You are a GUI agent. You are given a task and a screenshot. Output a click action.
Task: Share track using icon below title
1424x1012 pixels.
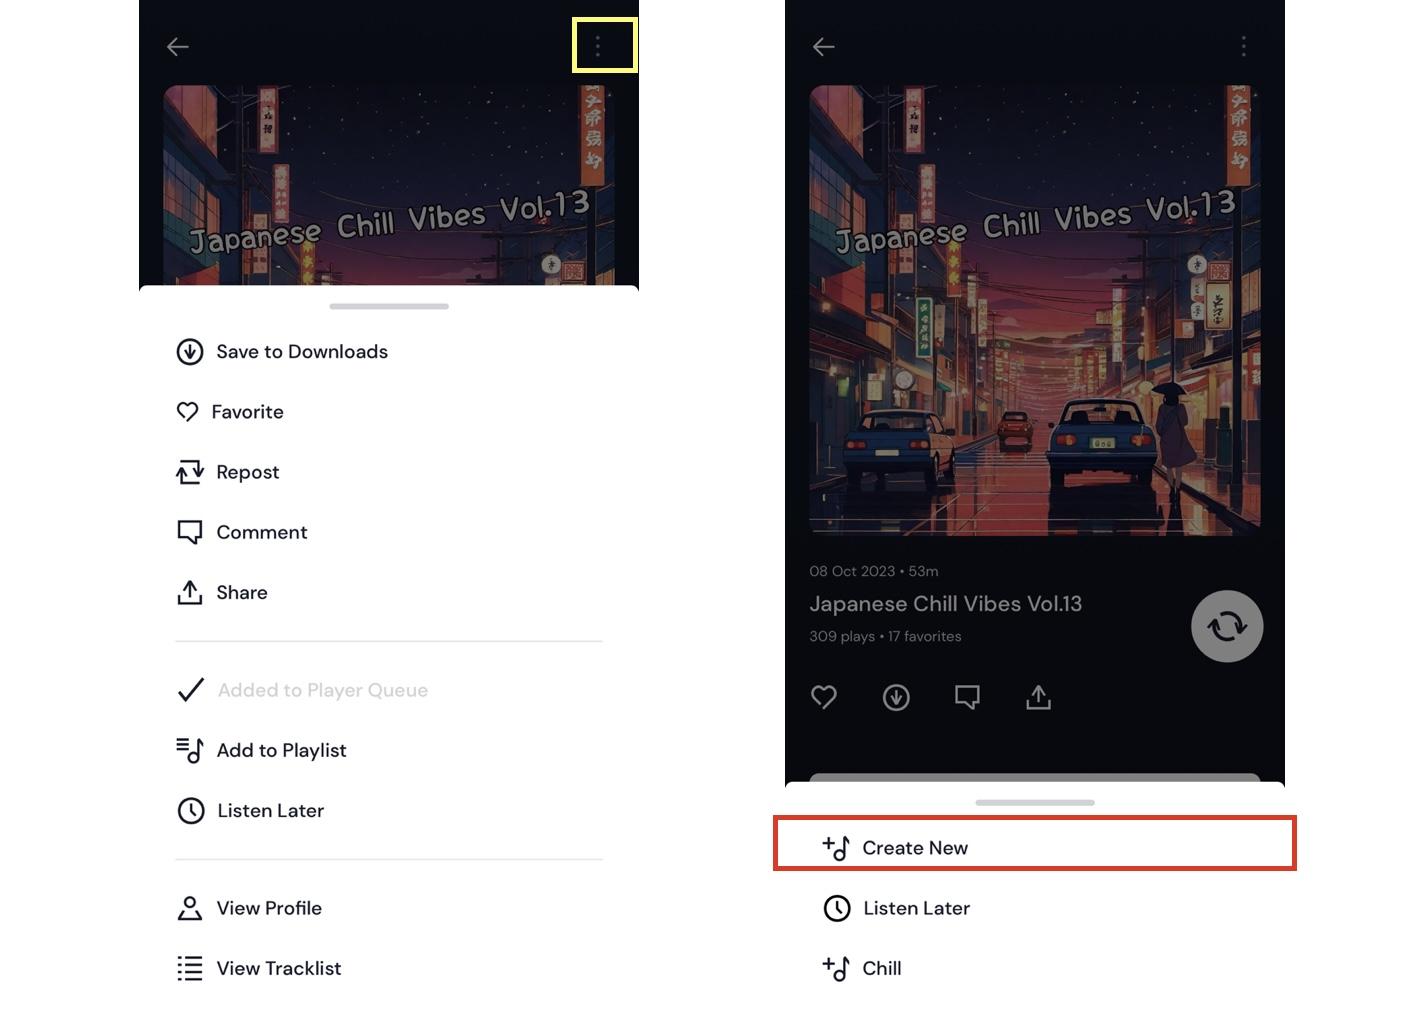[x=1038, y=697]
